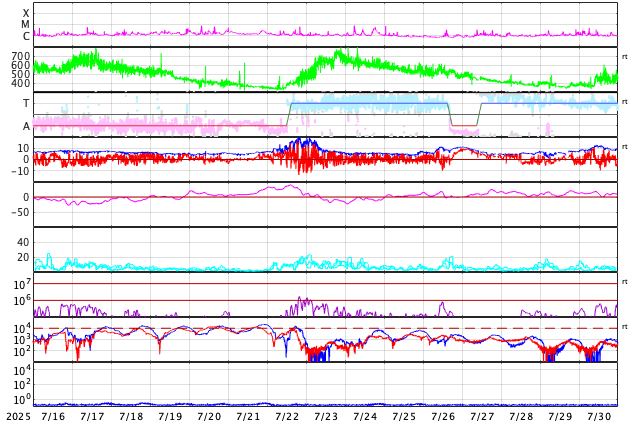Click the 7/26 date label
Viewport: 634px width, 424px height.
[443, 416]
